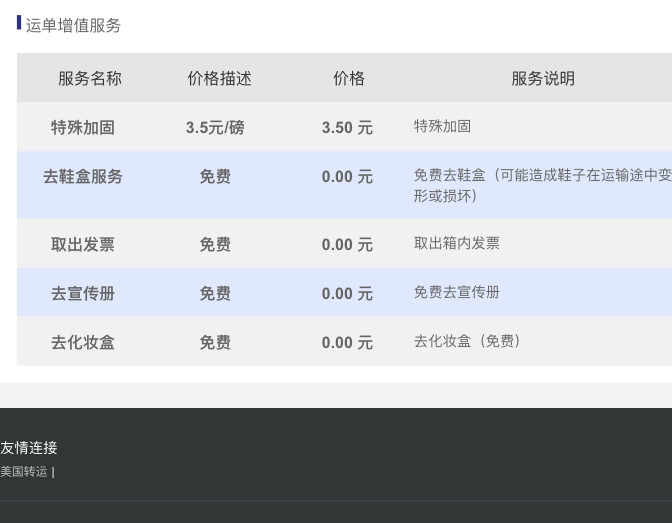Select the 3.50 元 price value

[347, 127]
